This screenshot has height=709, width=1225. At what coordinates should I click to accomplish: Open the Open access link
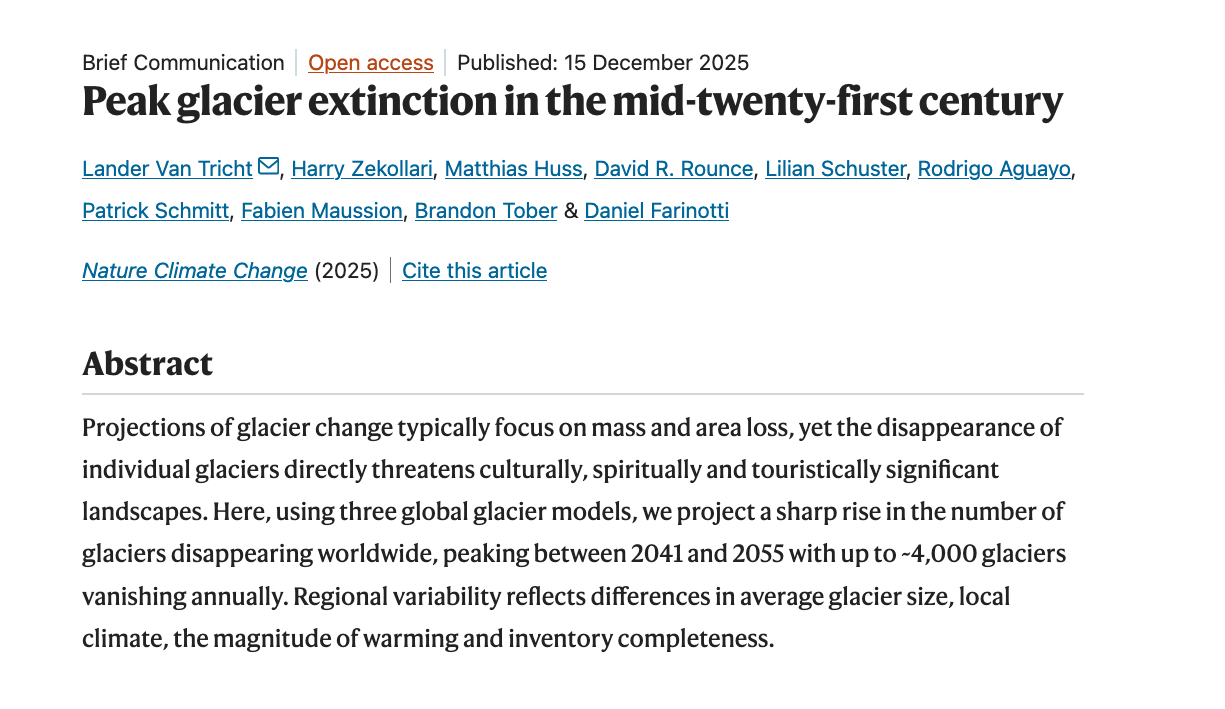[x=371, y=63]
